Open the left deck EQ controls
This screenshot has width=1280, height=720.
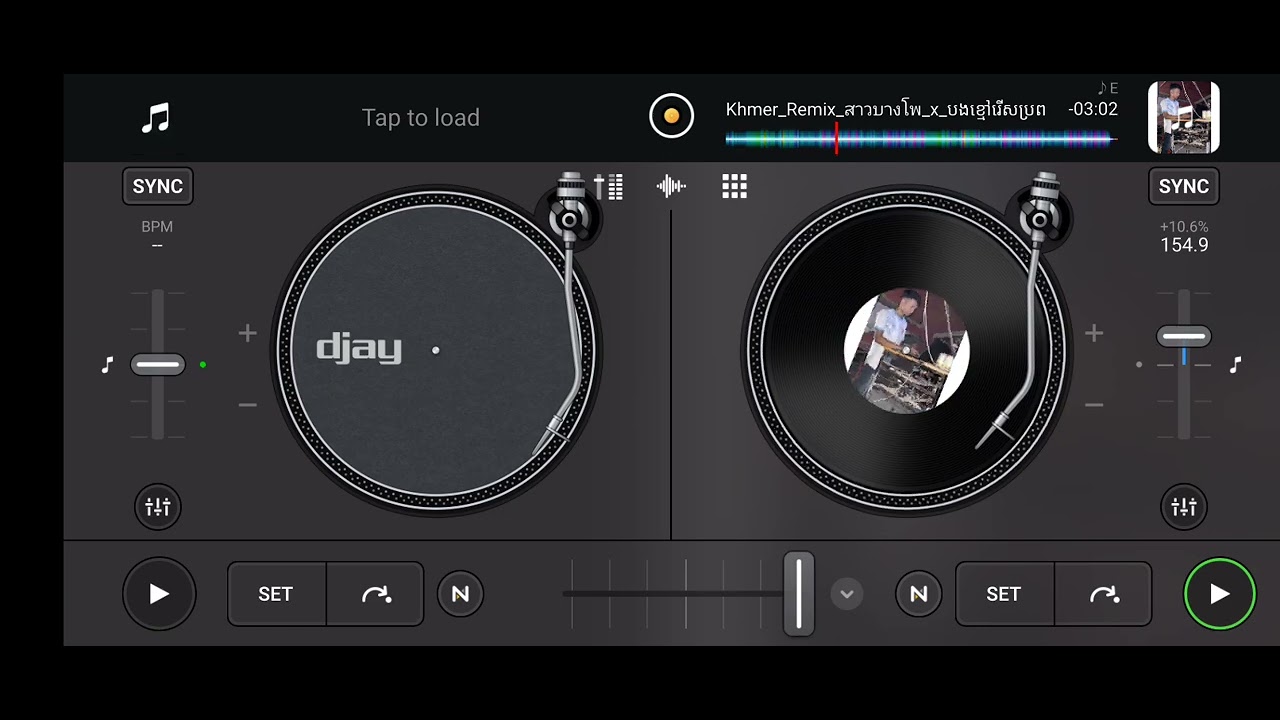pos(158,507)
